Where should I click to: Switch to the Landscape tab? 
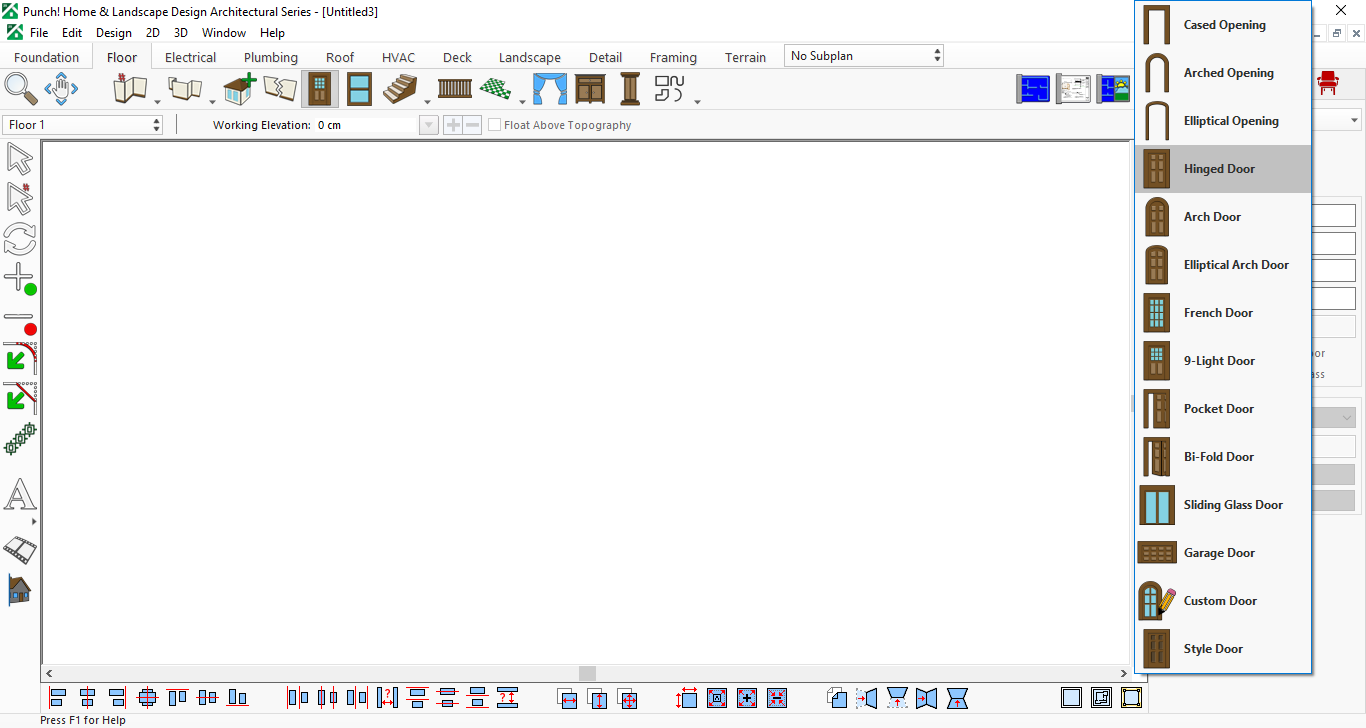point(530,57)
